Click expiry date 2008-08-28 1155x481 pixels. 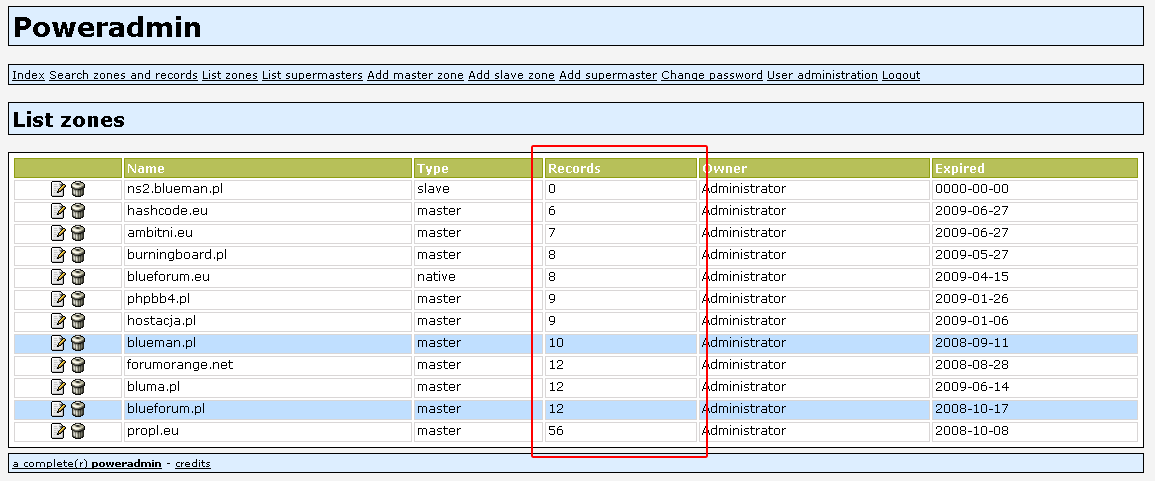coord(972,365)
